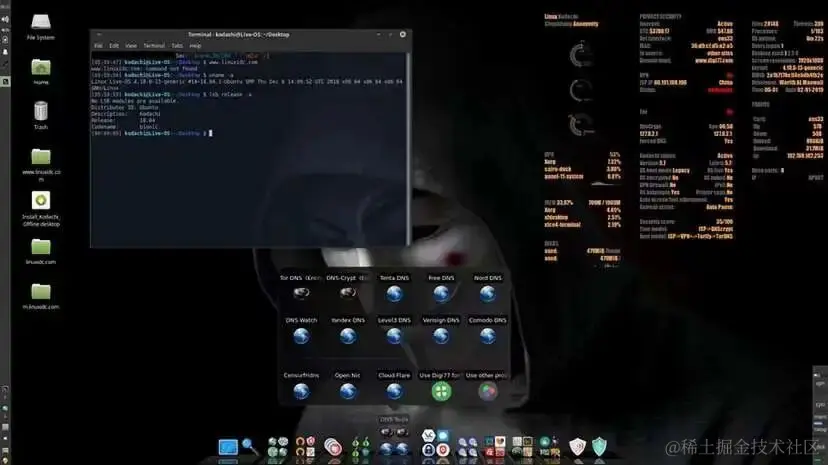Choose the Cloud Flare DNS globe icon

coord(394,391)
